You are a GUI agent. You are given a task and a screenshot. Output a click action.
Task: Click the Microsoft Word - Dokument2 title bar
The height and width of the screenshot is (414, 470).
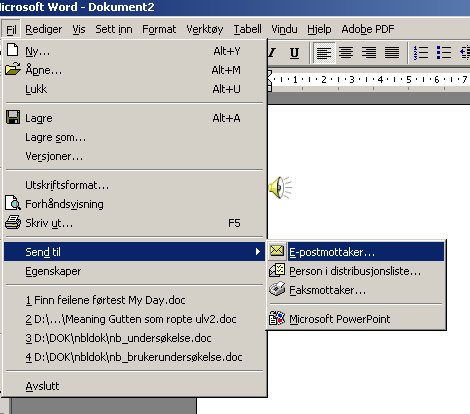[x=235, y=7]
